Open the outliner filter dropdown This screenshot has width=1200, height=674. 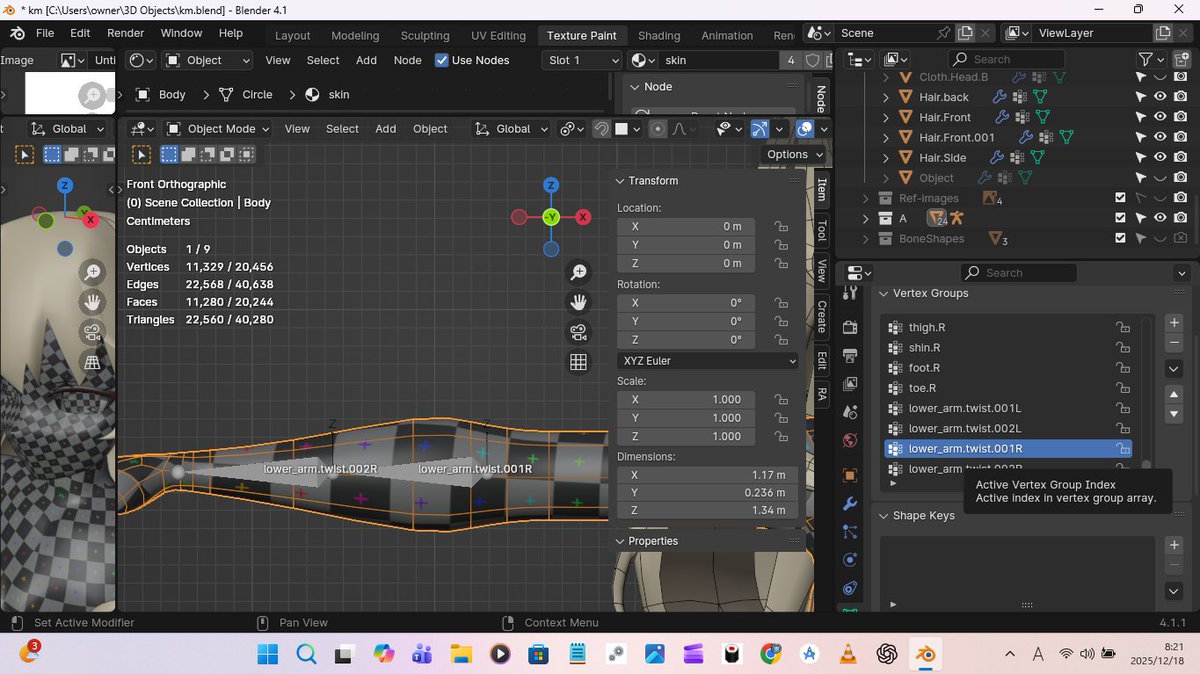point(1154,60)
